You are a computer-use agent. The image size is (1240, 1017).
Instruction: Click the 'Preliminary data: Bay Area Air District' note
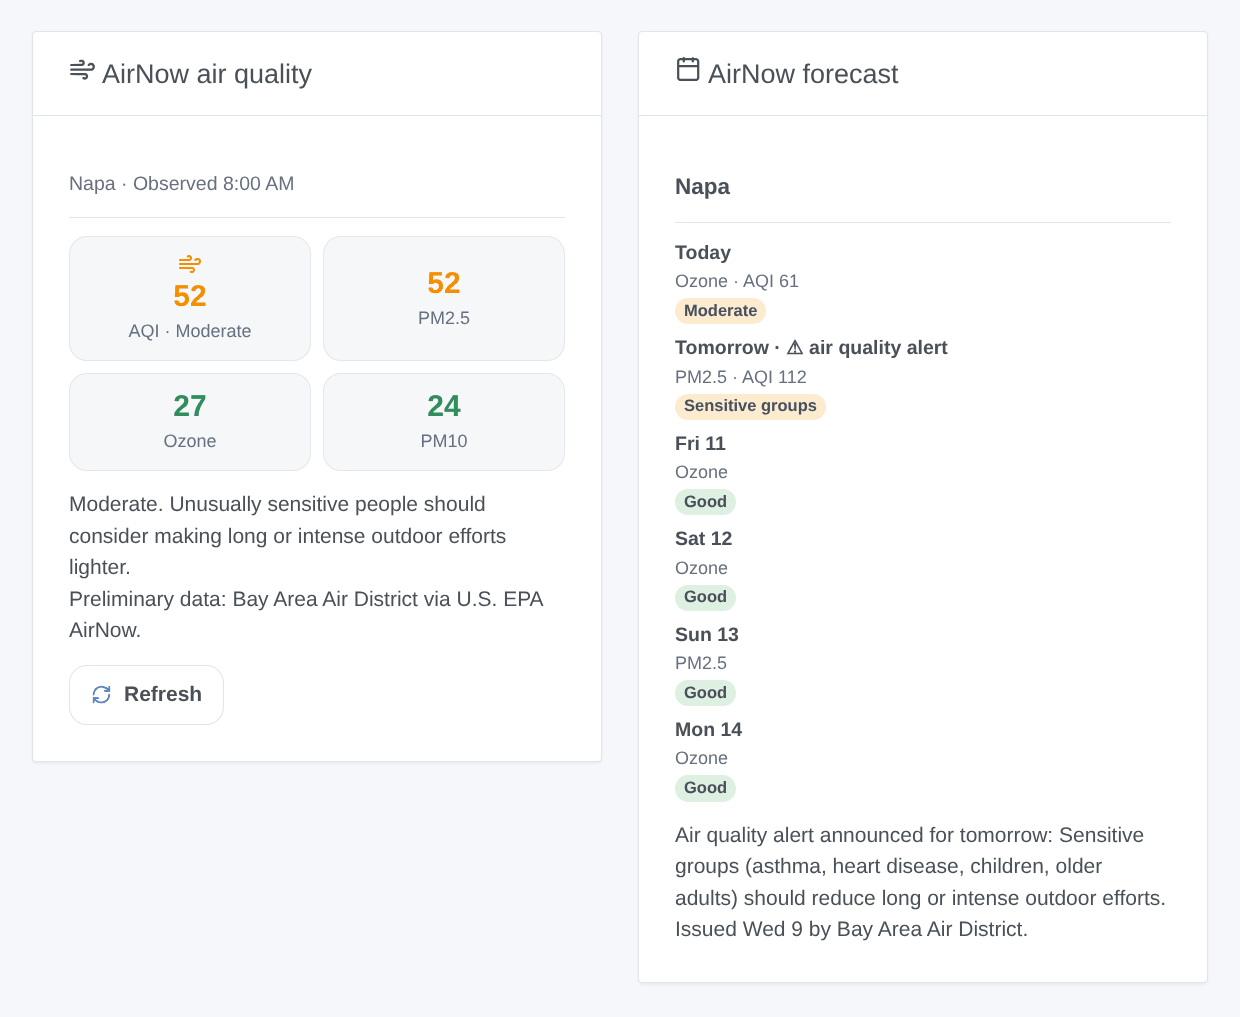306,615
